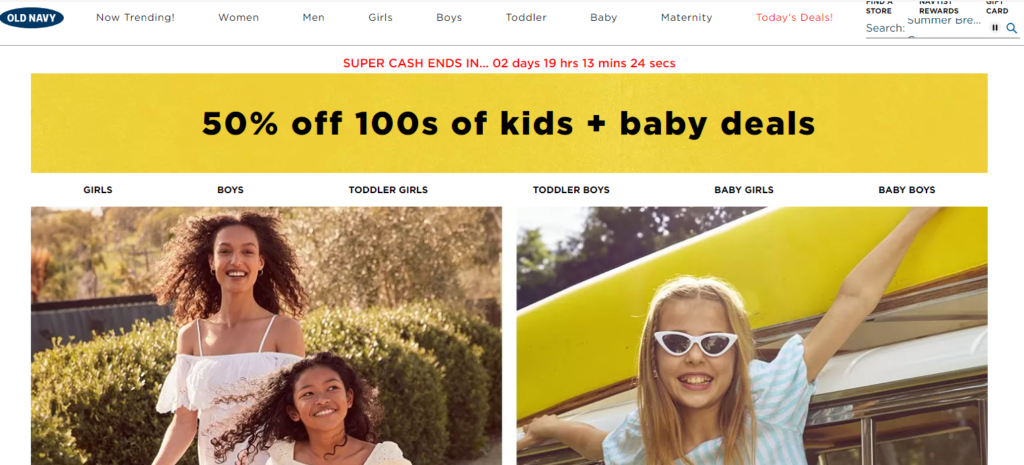Image resolution: width=1024 pixels, height=465 pixels.
Task: Open the Girls top navigation menu
Action: point(380,18)
